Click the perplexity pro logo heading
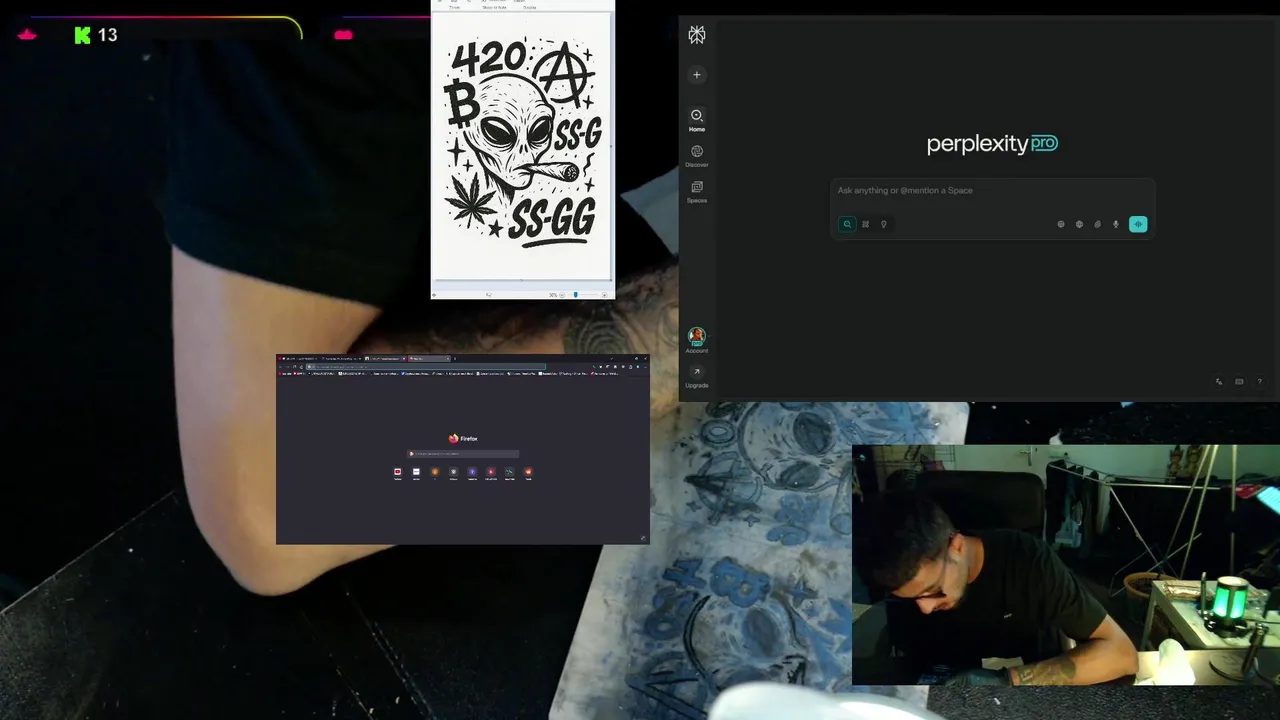 [992, 144]
